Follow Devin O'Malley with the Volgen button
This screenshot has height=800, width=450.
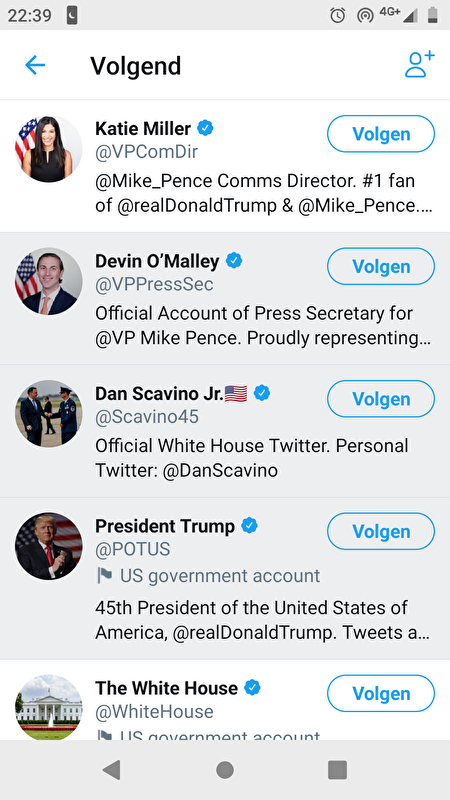[381, 266]
